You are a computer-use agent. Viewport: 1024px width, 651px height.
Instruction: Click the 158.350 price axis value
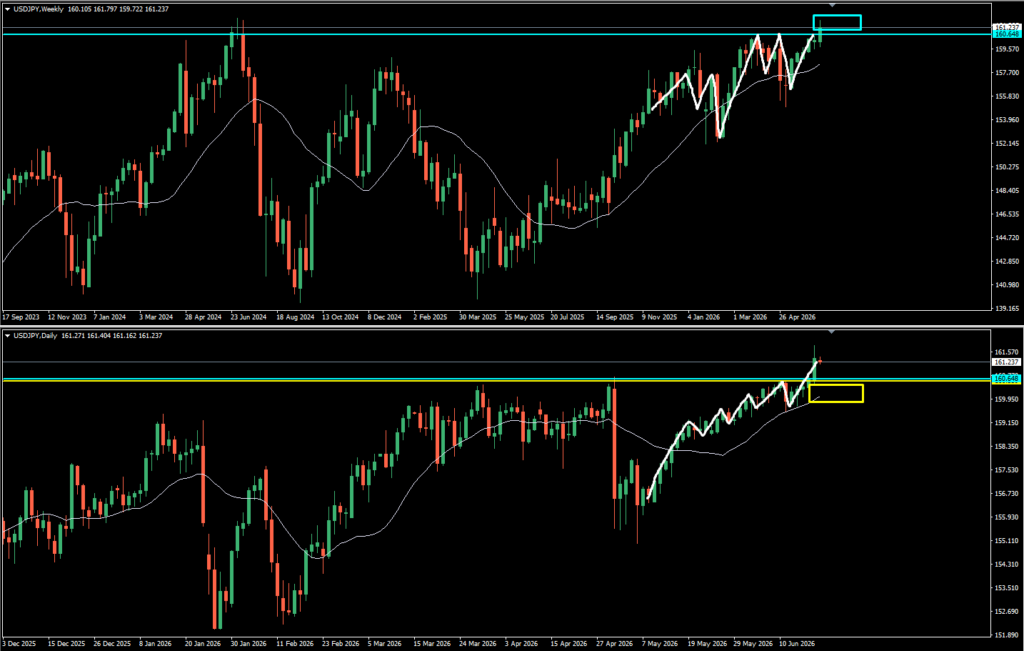click(x=1006, y=447)
